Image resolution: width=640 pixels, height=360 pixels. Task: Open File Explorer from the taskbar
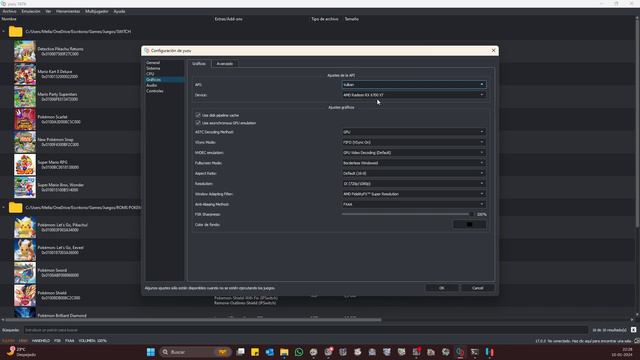pyautogui.click(x=284, y=352)
